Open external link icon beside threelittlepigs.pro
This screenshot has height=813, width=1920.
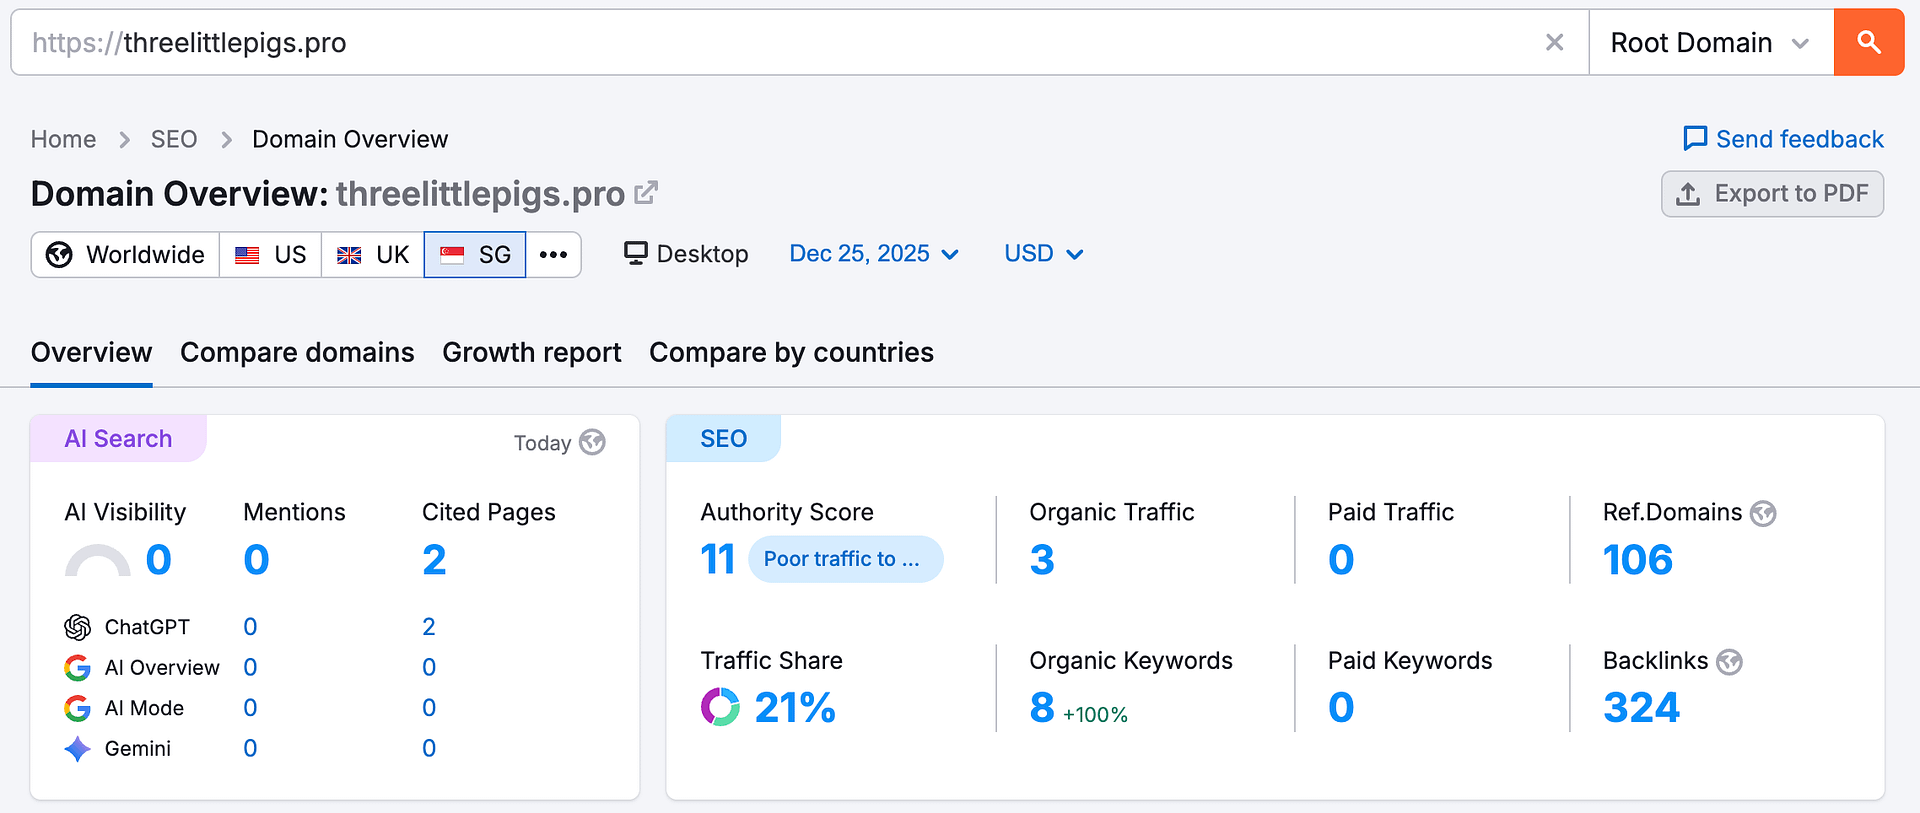tap(646, 192)
